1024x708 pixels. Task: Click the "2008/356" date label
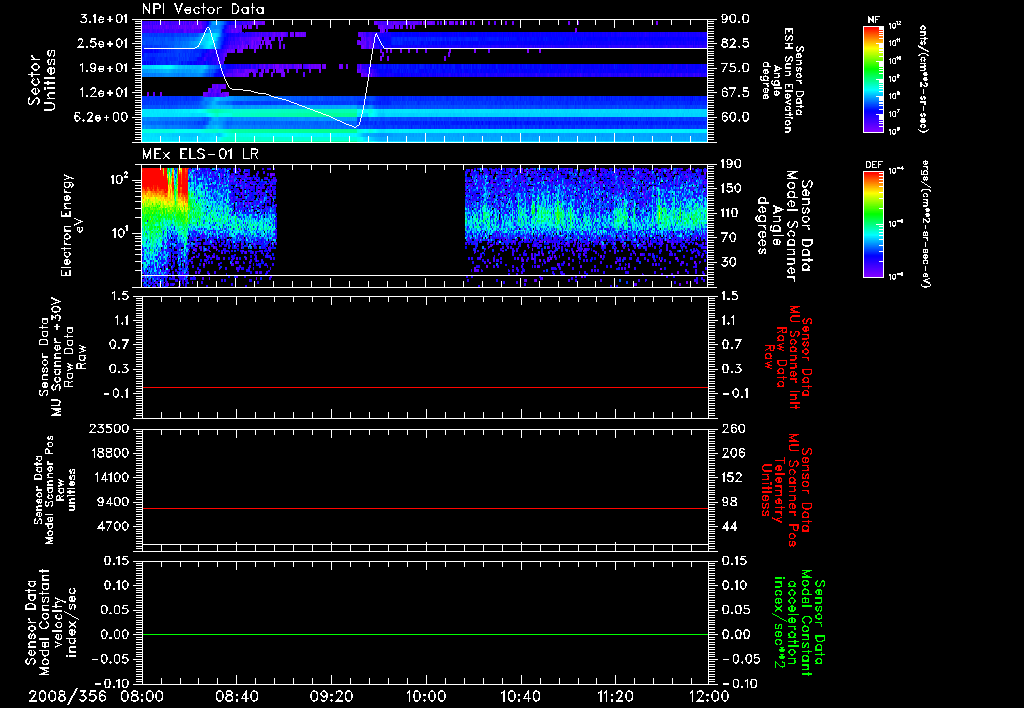tap(67, 696)
